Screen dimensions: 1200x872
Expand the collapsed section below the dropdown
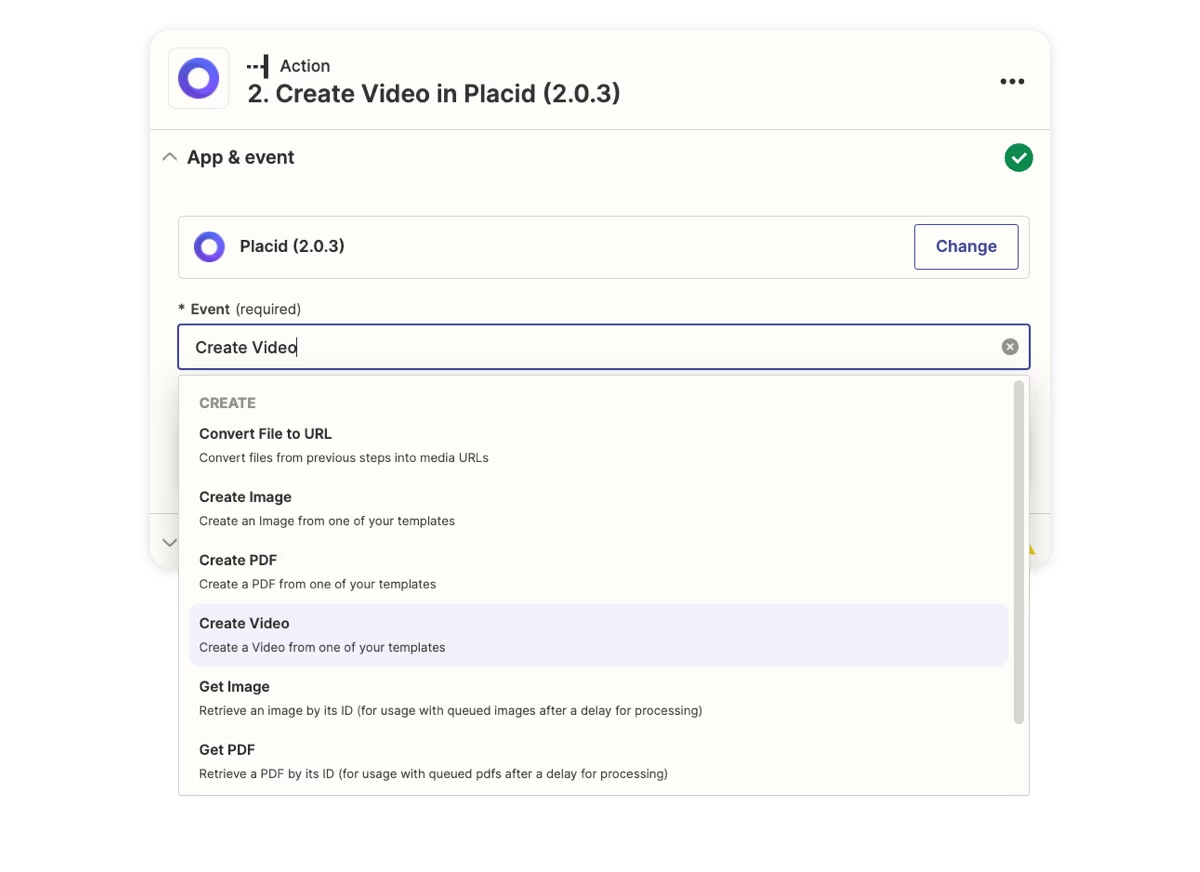click(x=169, y=542)
